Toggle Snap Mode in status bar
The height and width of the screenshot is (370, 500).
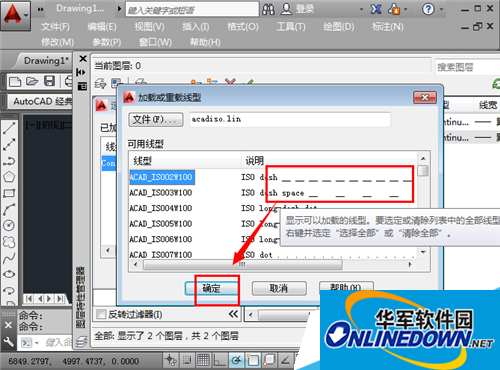click(x=187, y=360)
